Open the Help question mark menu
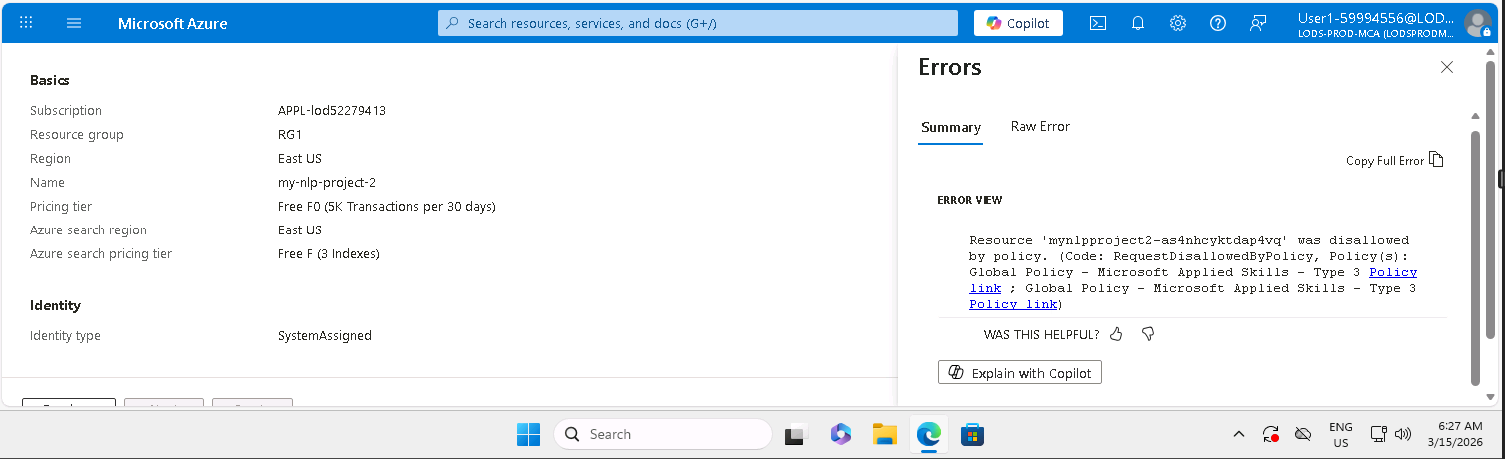Screen dimensions: 1505x460 click(x=1218, y=23)
